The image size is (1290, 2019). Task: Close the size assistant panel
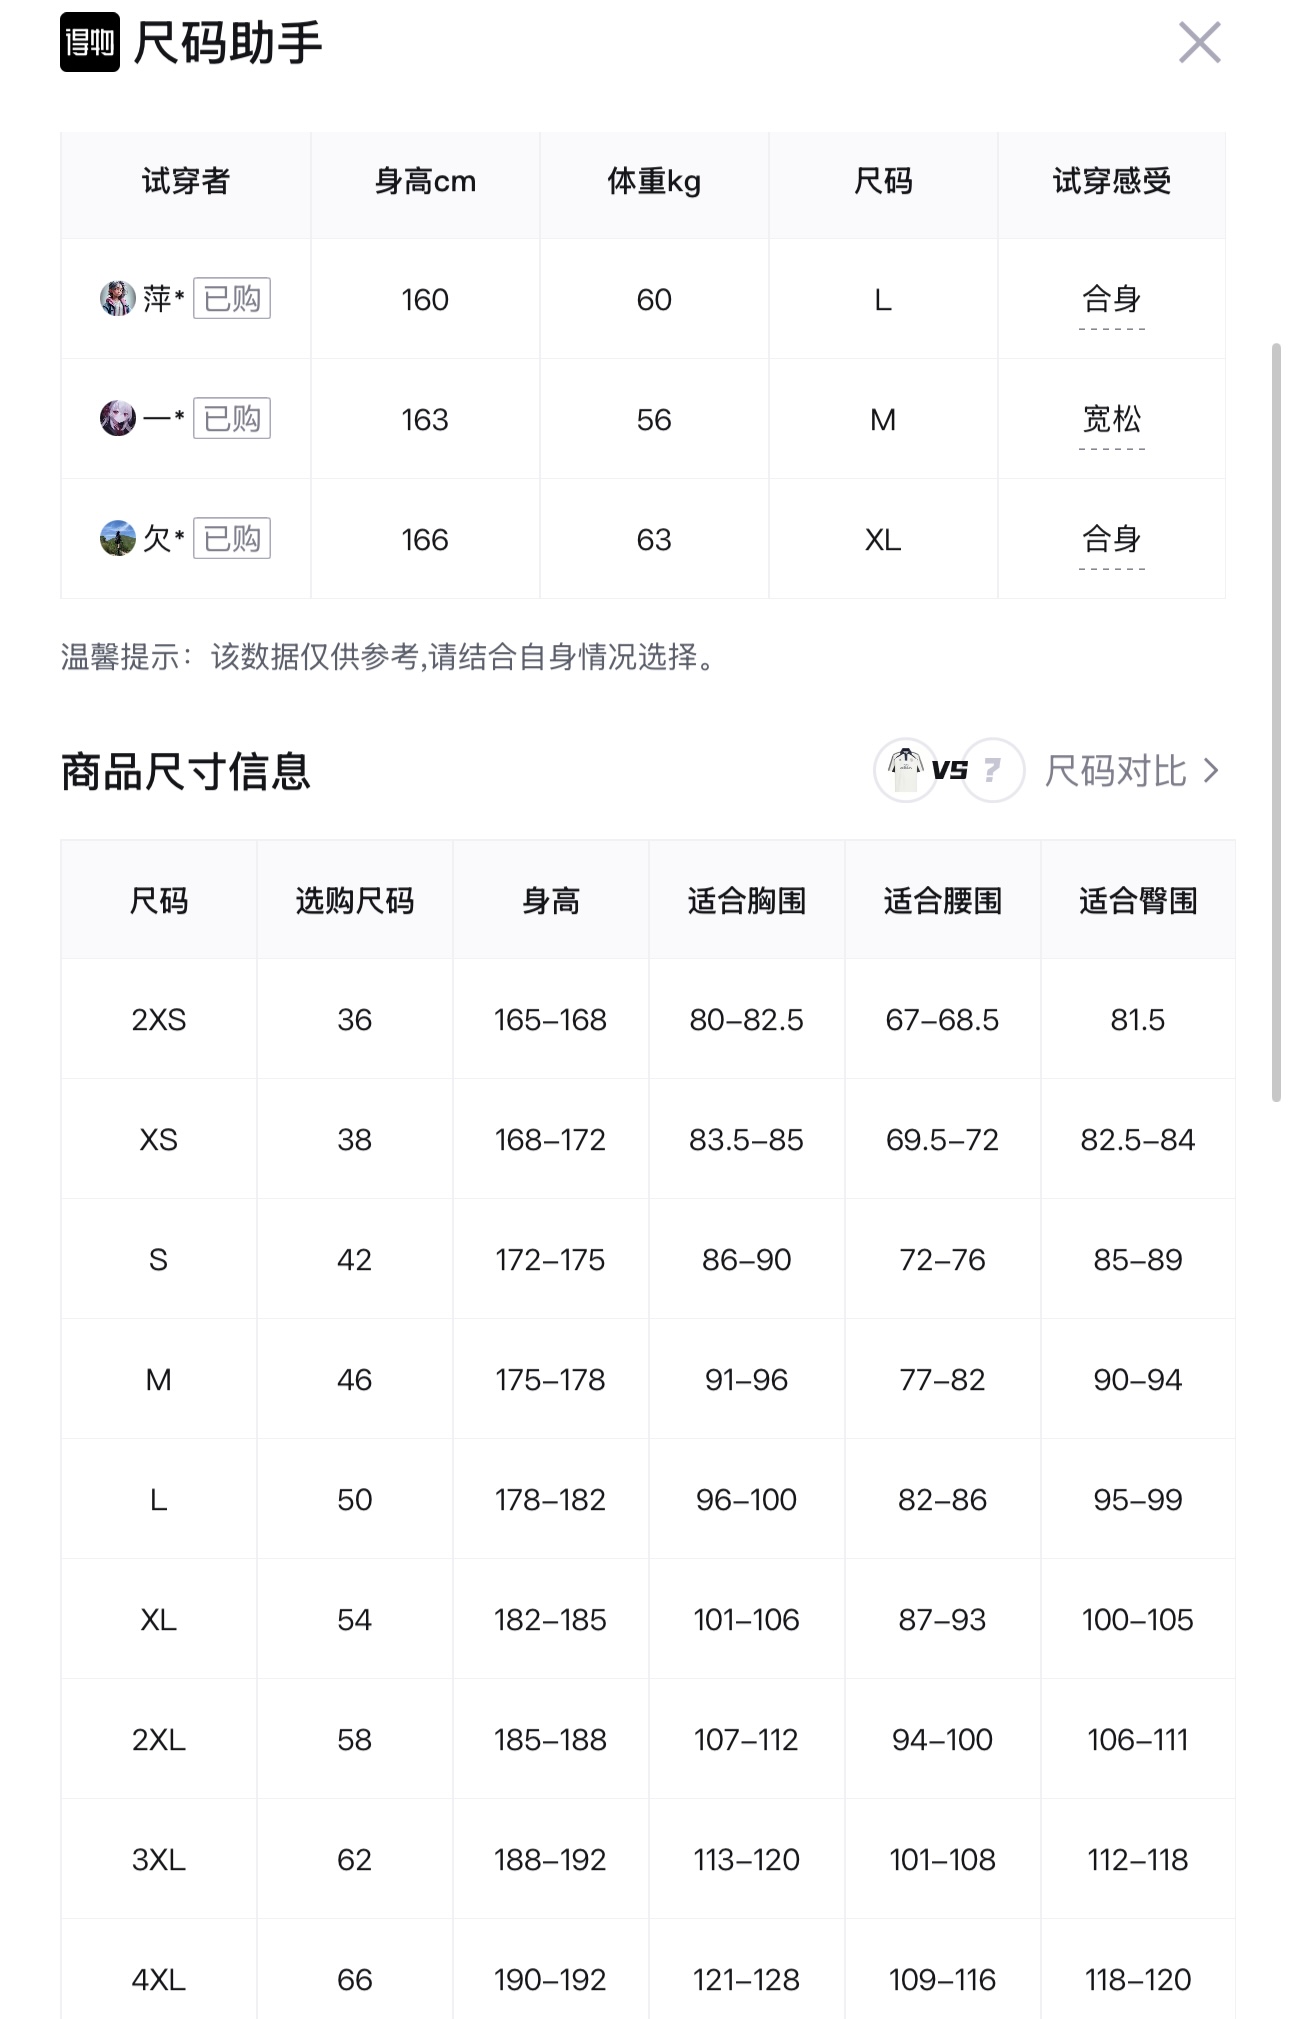pyautogui.click(x=1199, y=43)
